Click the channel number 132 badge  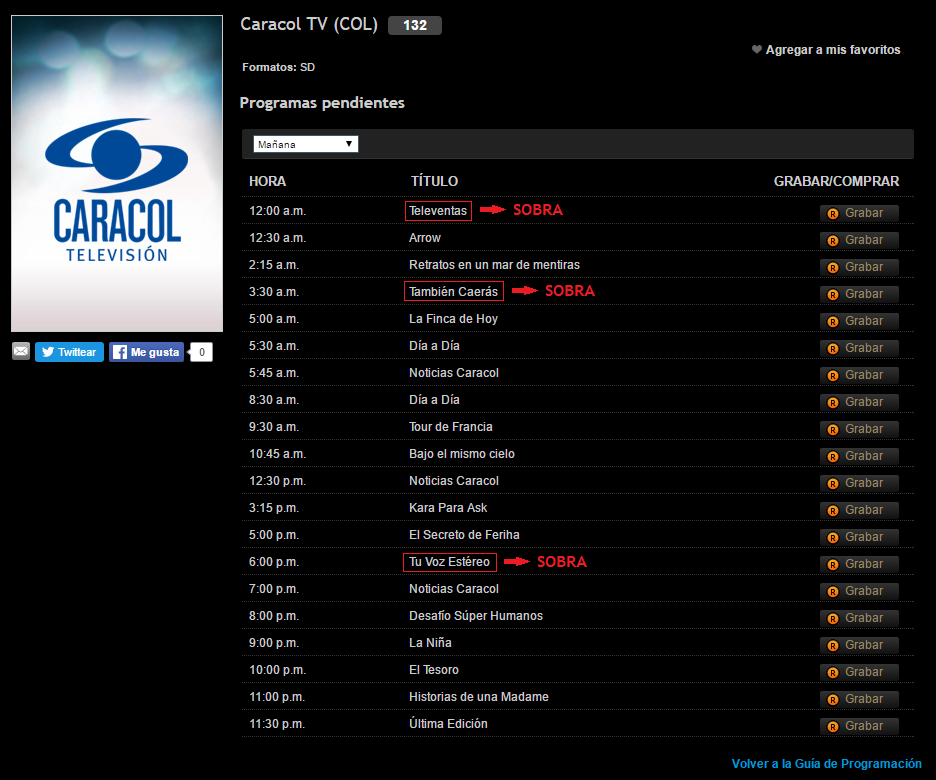tap(415, 25)
